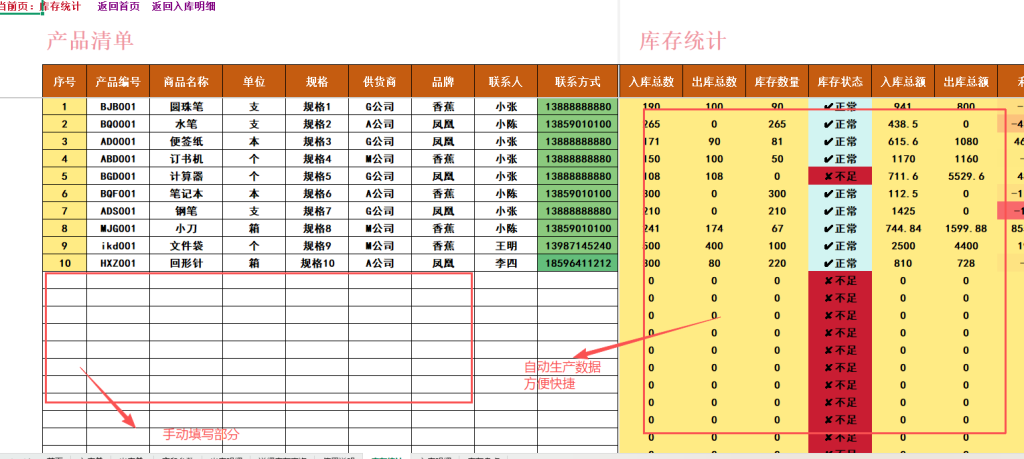Click the ✔正常 status of 回形针 row
The image size is (1024, 459).
[x=839, y=263]
